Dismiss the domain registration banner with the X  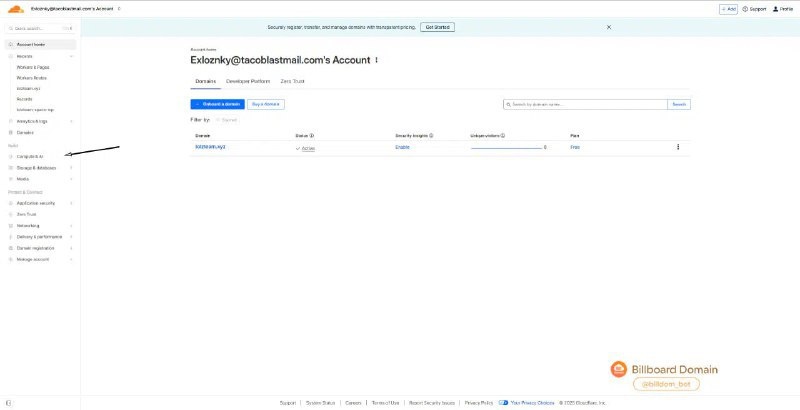coord(609,27)
